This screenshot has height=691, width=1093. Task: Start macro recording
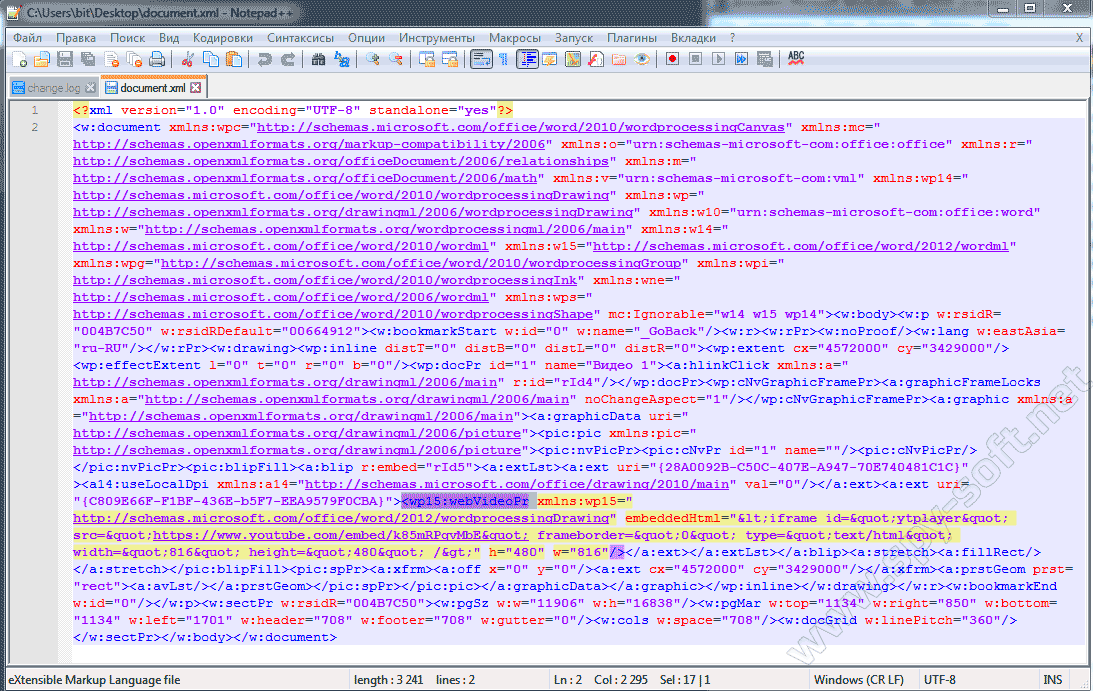(672, 60)
